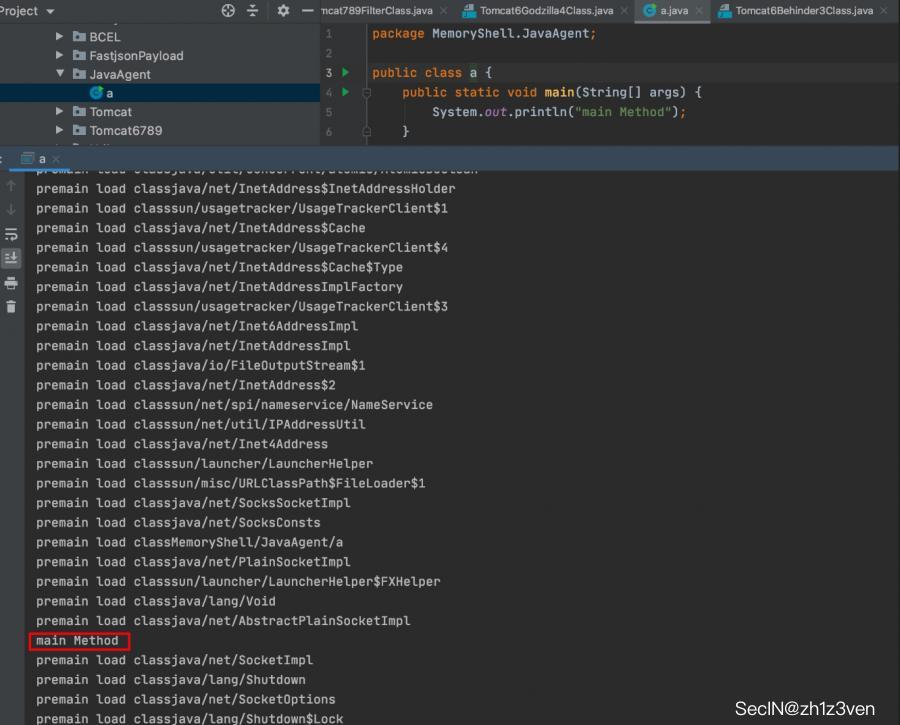
Task: Toggle code fold marker beside main method
Action: pyautogui.click(x=367, y=92)
